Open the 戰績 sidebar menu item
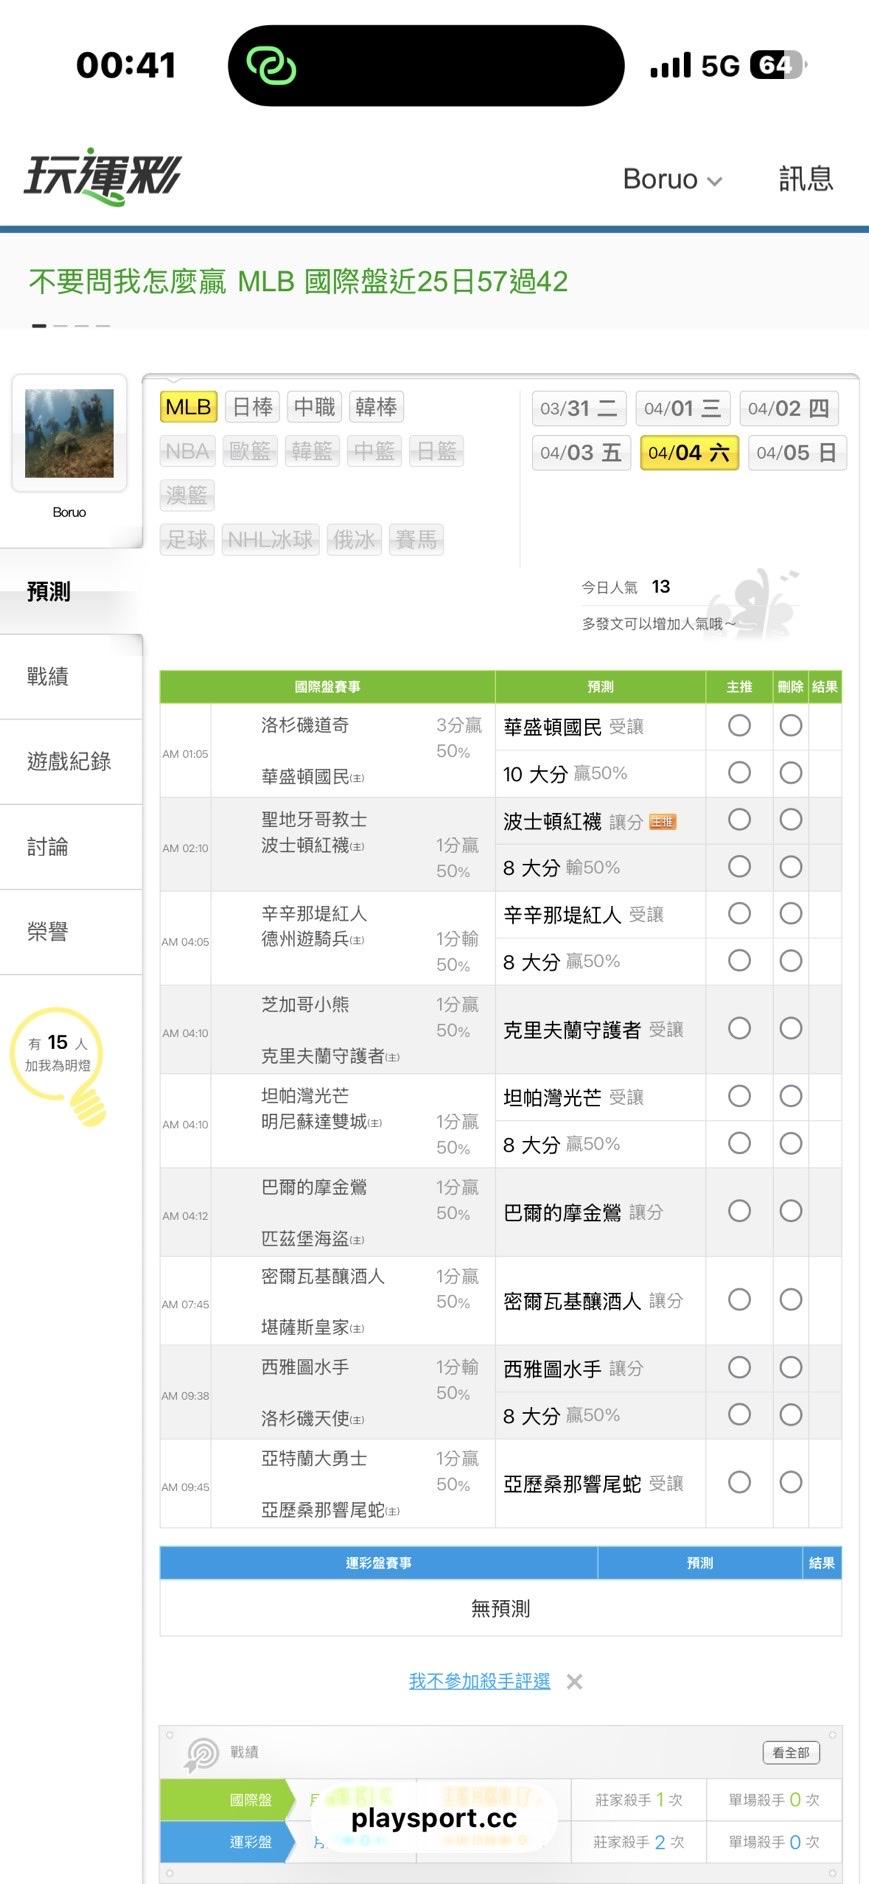Screen dimensions: 869x1884 click(48, 677)
